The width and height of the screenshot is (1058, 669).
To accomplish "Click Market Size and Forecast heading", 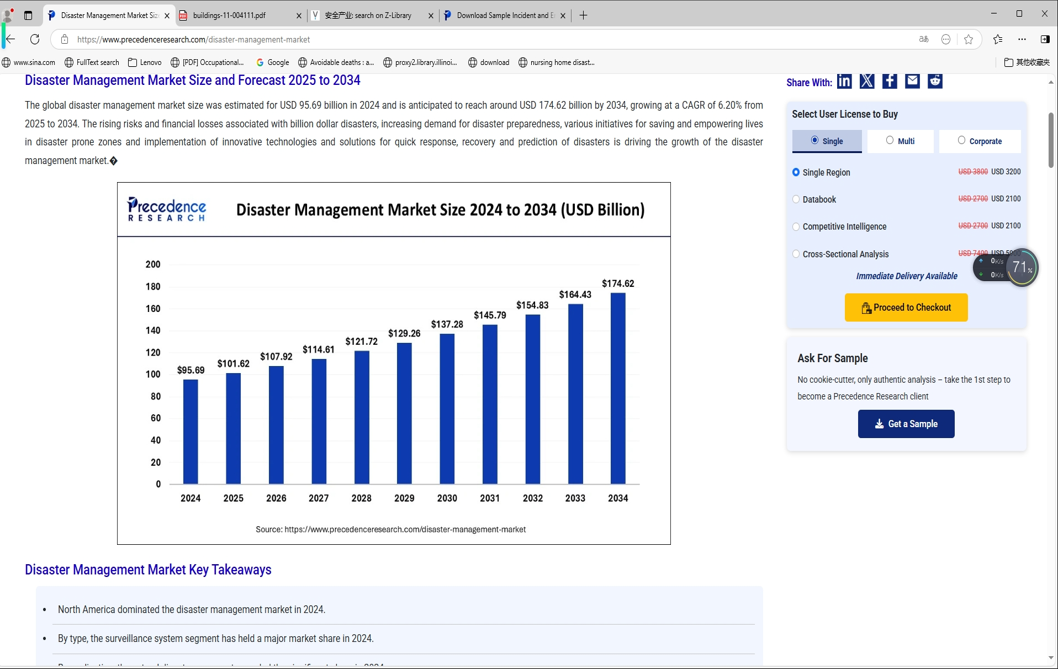I will (x=192, y=80).
